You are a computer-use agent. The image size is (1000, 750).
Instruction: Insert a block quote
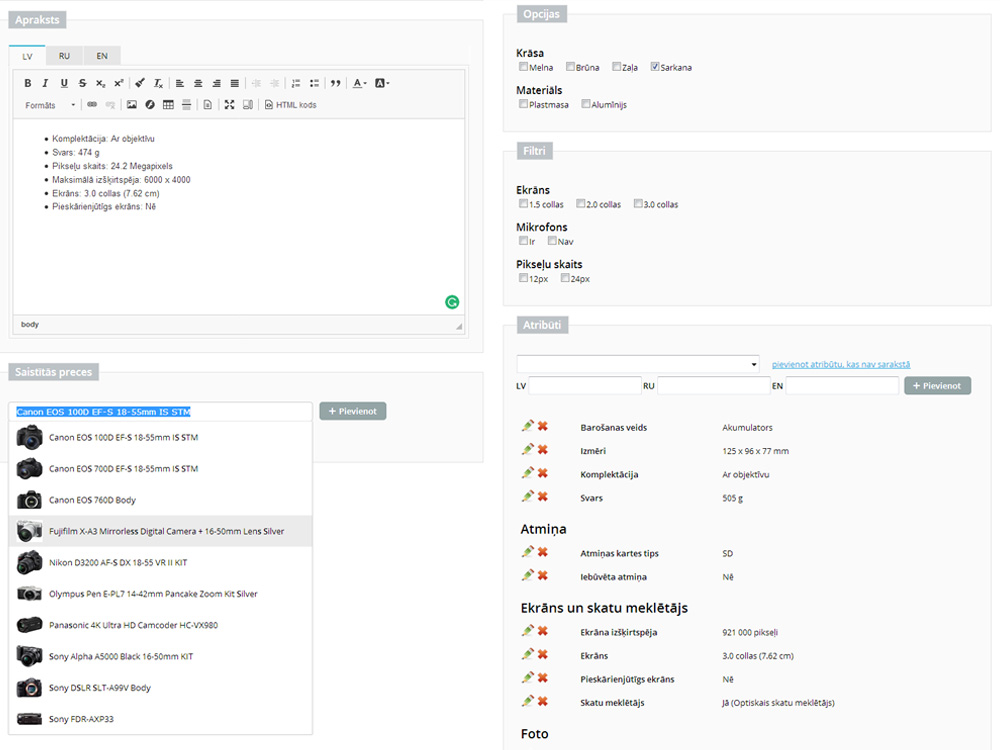point(336,83)
